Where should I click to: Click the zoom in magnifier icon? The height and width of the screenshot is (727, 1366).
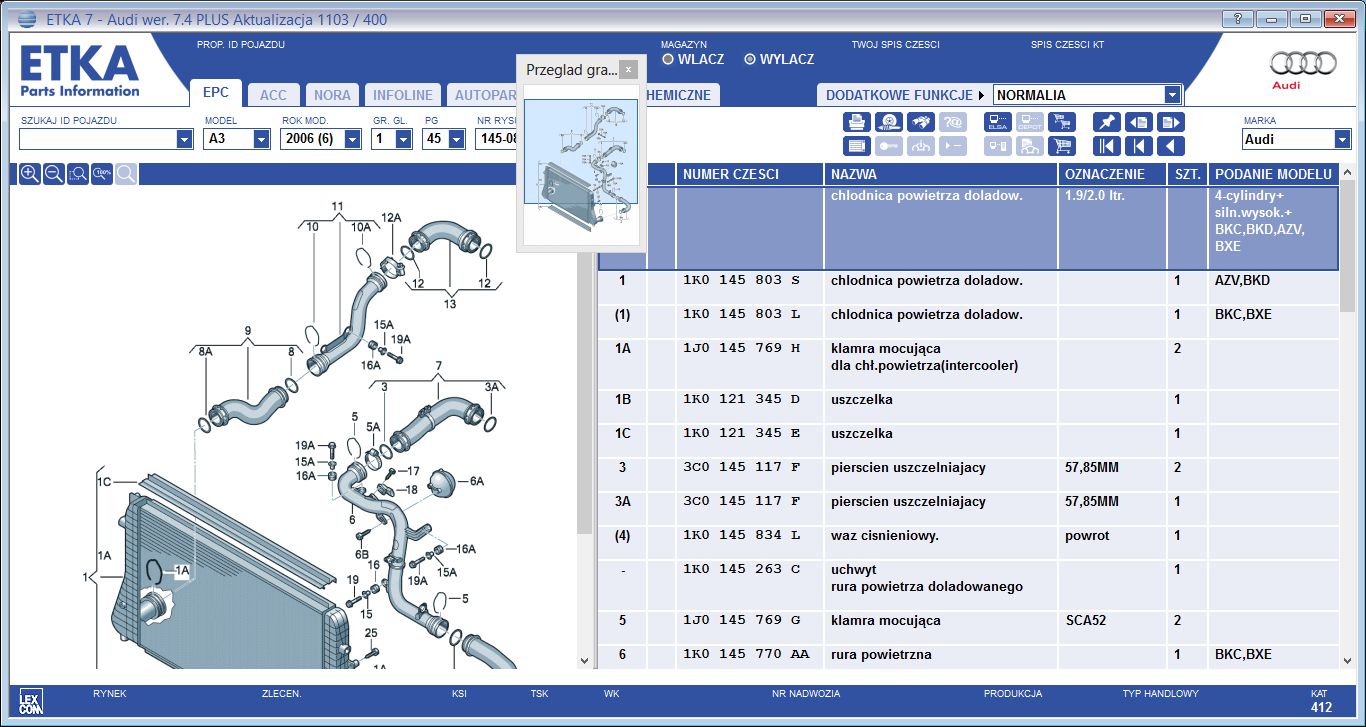(30, 174)
